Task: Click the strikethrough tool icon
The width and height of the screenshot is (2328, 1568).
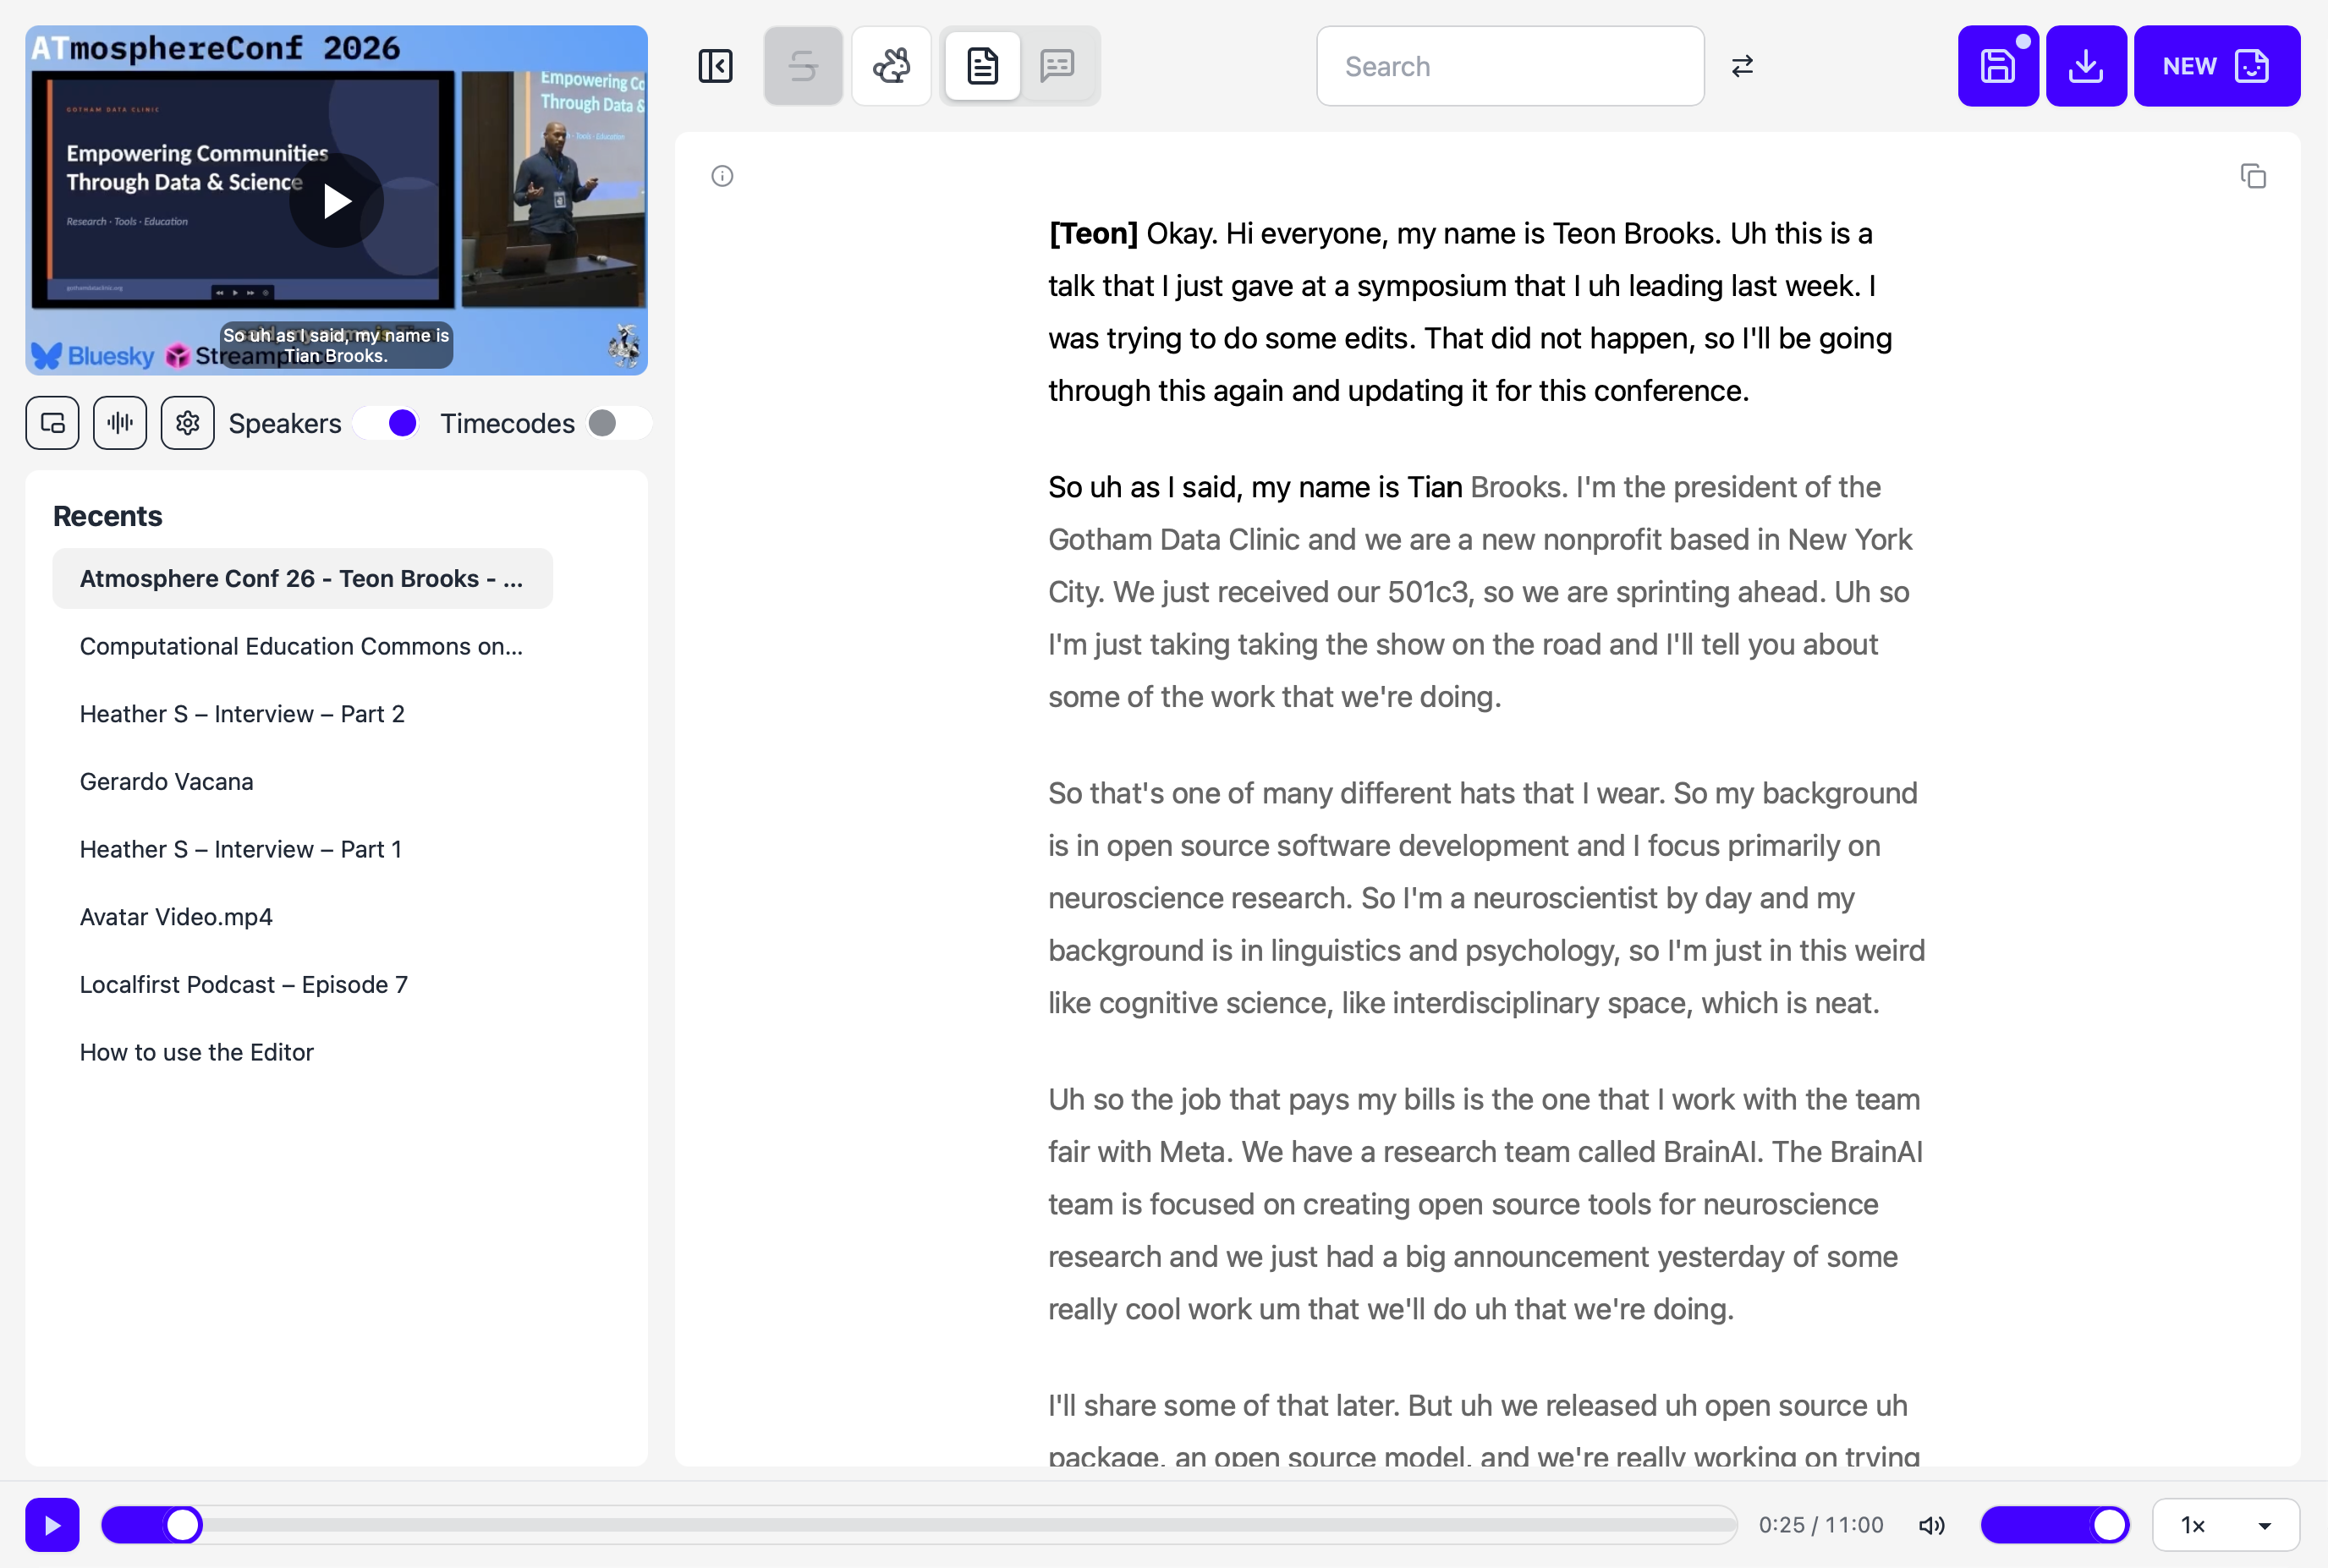Action: tap(803, 66)
